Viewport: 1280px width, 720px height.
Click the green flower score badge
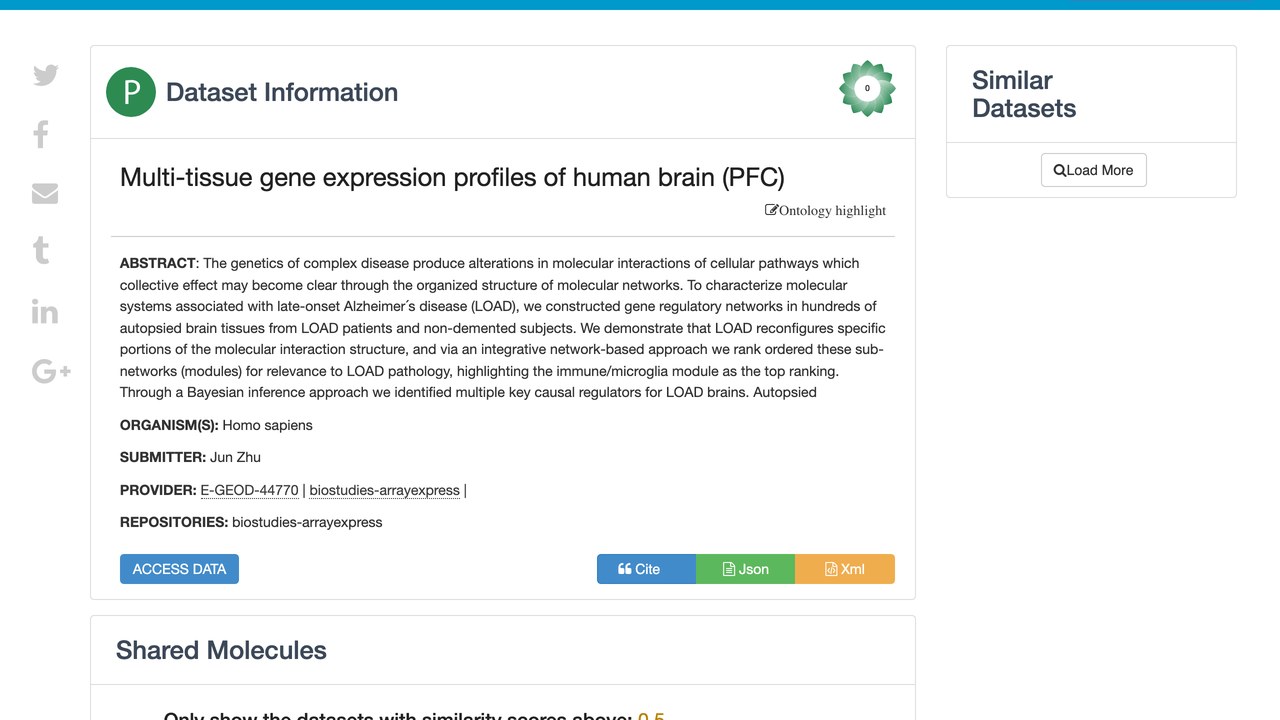click(x=867, y=88)
